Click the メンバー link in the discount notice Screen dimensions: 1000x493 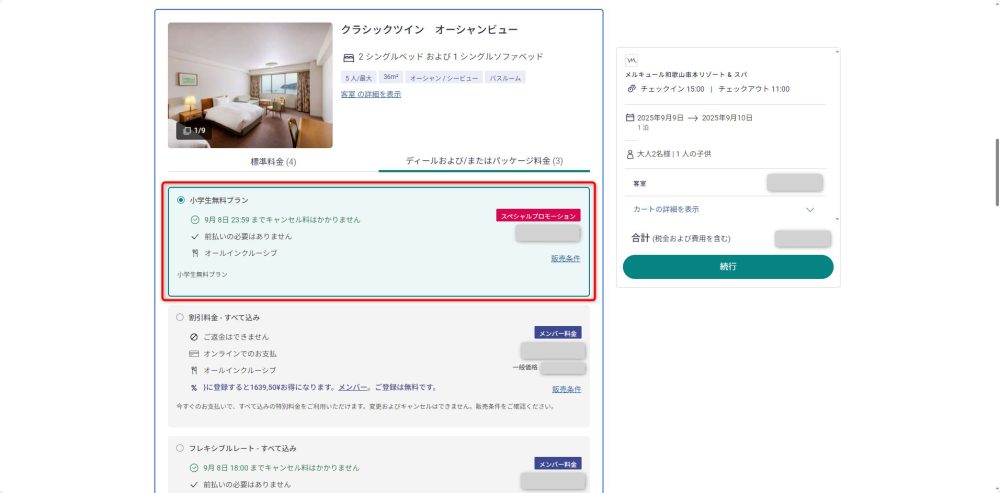(x=351, y=387)
